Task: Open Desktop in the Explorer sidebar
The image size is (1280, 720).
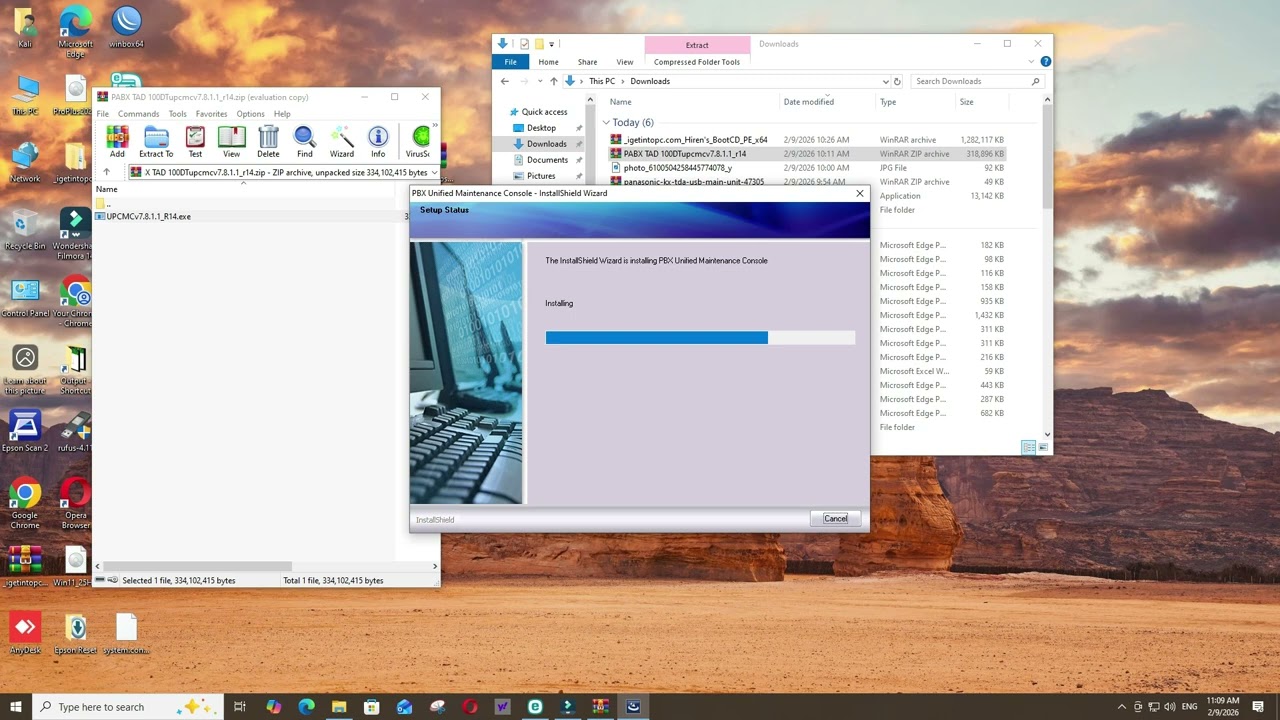Action: 541,128
